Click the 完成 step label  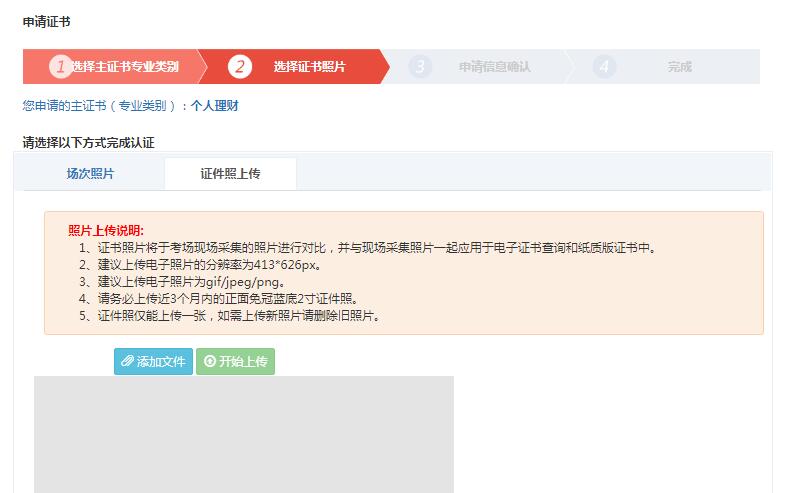680,67
